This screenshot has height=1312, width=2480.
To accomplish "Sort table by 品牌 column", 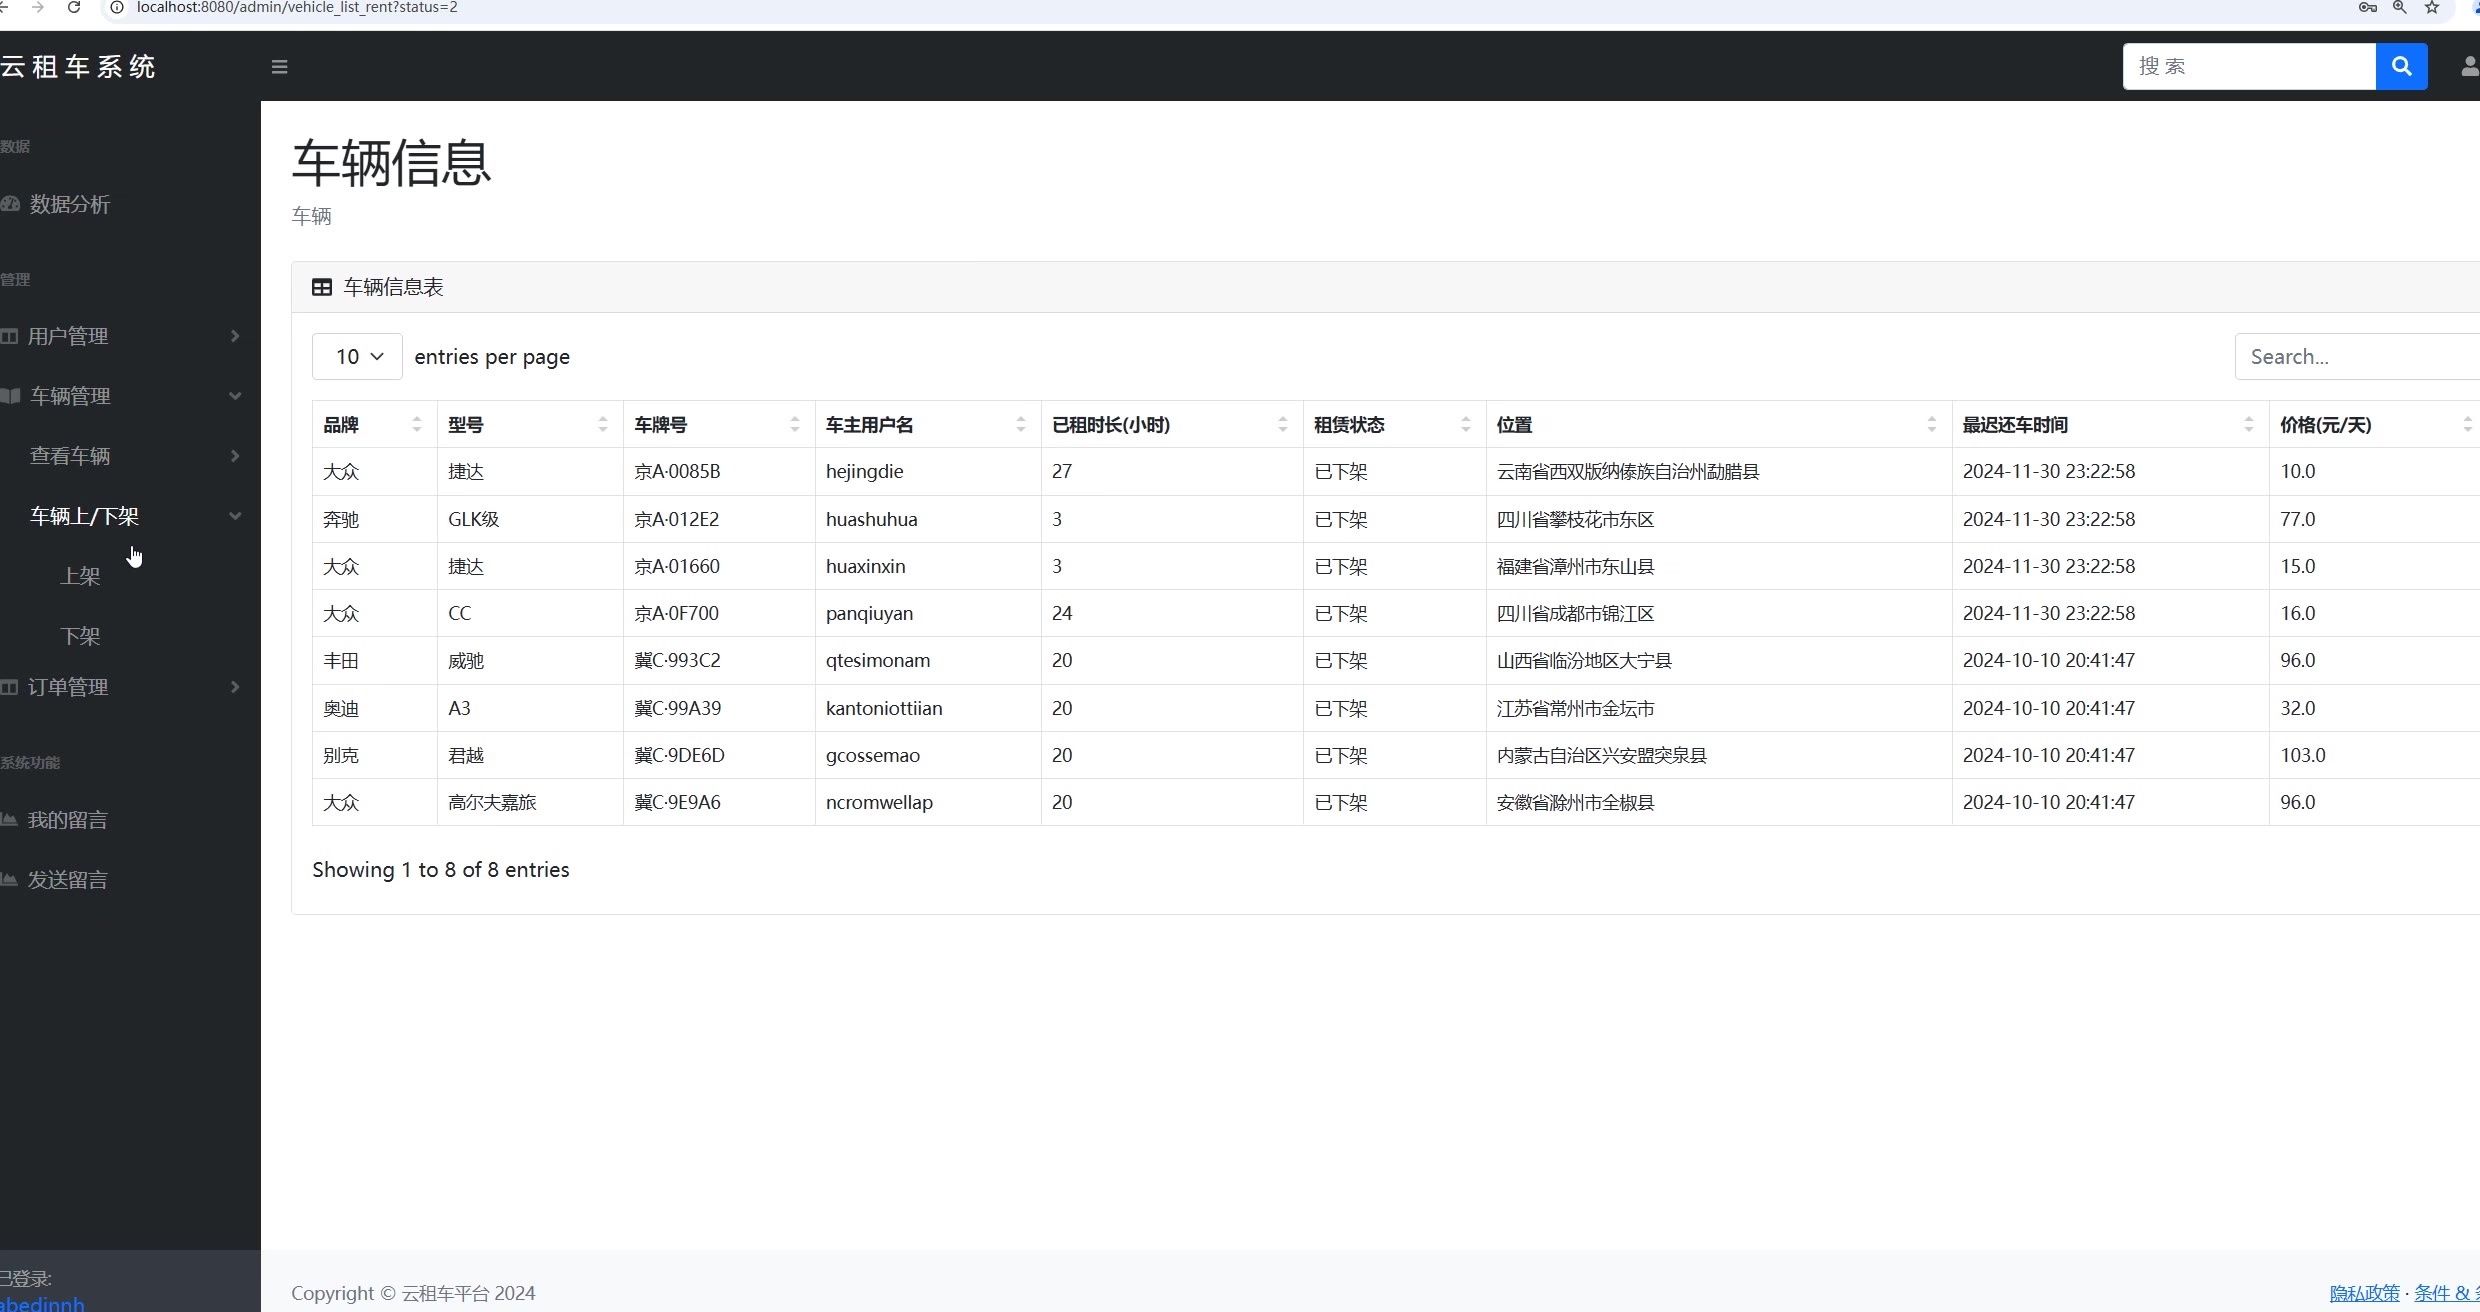I will [x=374, y=425].
